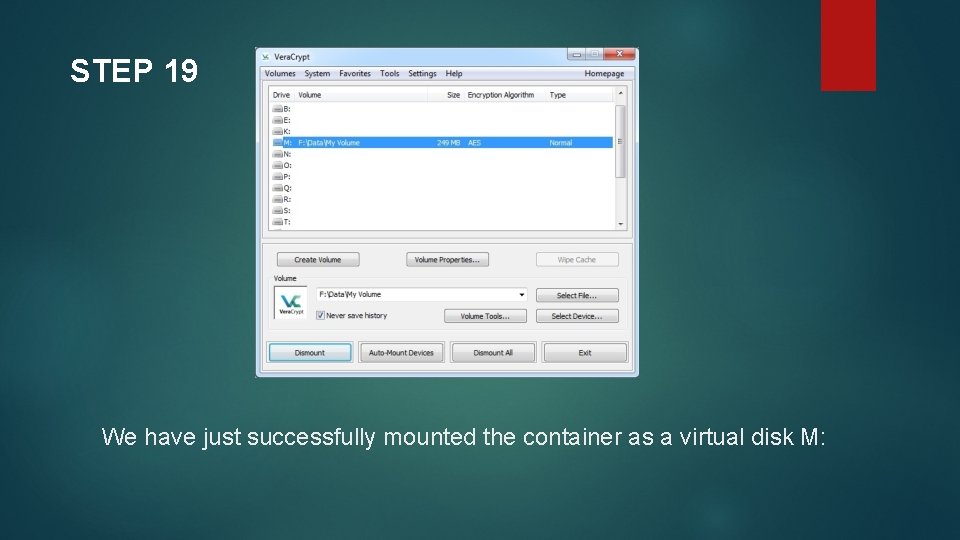The image size is (960, 540).
Task: Close the VeraCrypt window
Action: [620, 54]
